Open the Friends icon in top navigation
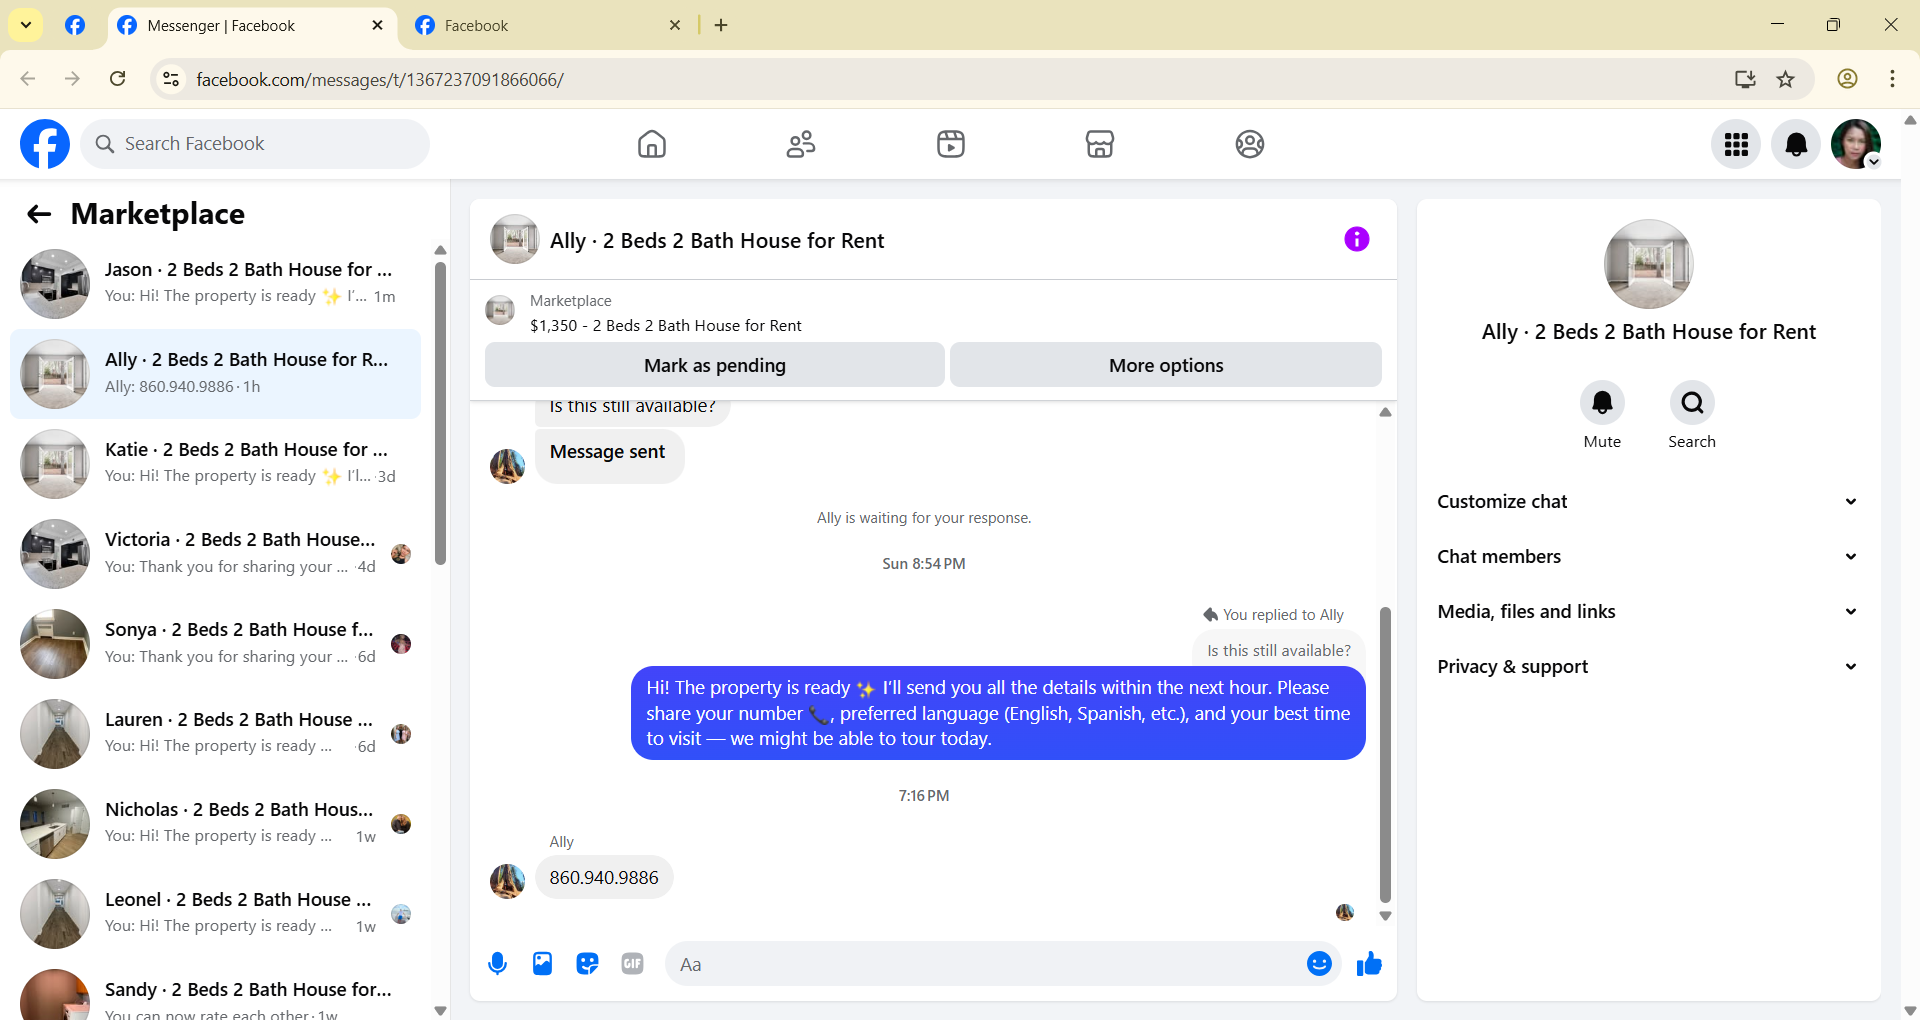 (x=801, y=144)
